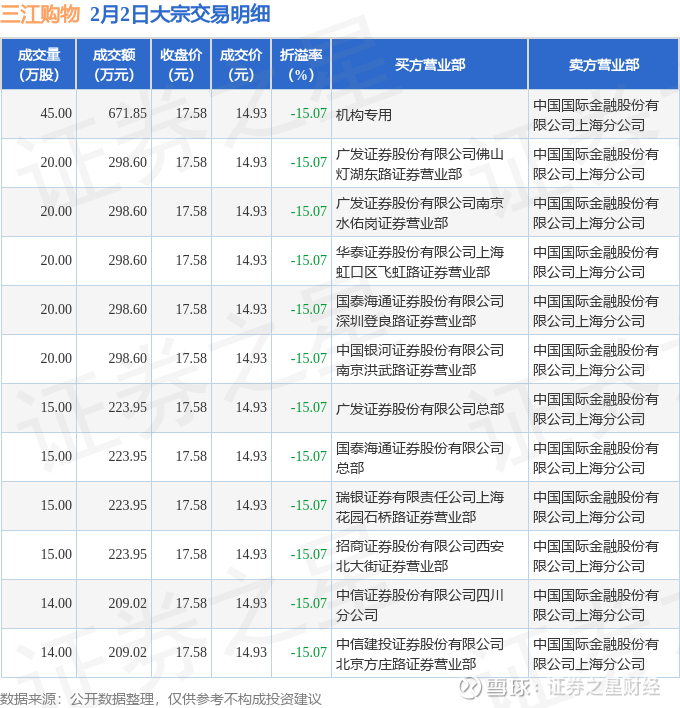Select the 14.93 deal price in 广发证券佛山 row
Image resolution: width=680 pixels, height=708 pixels.
coord(241,163)
